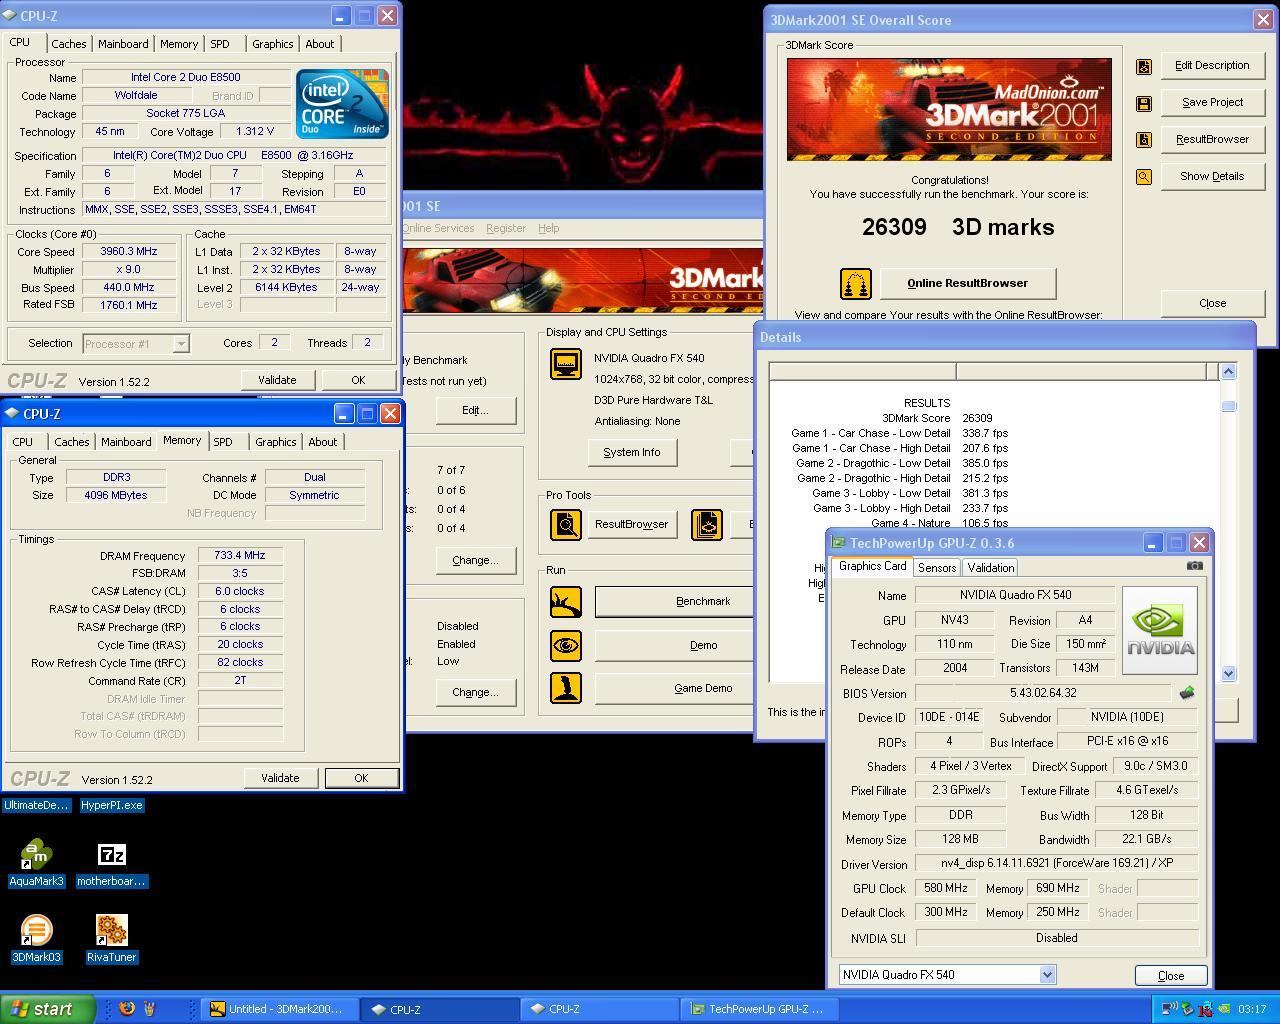Click the System Info button
The image size is (1280, 1024).
pos(632,452)
